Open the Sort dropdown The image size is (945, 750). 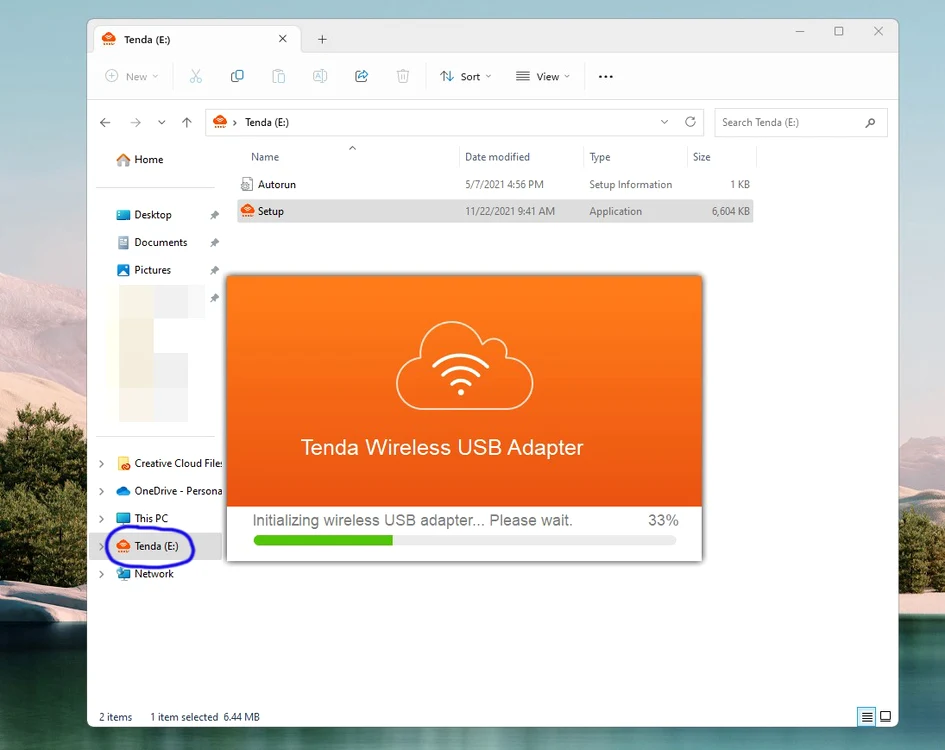(x=465, y=77)
